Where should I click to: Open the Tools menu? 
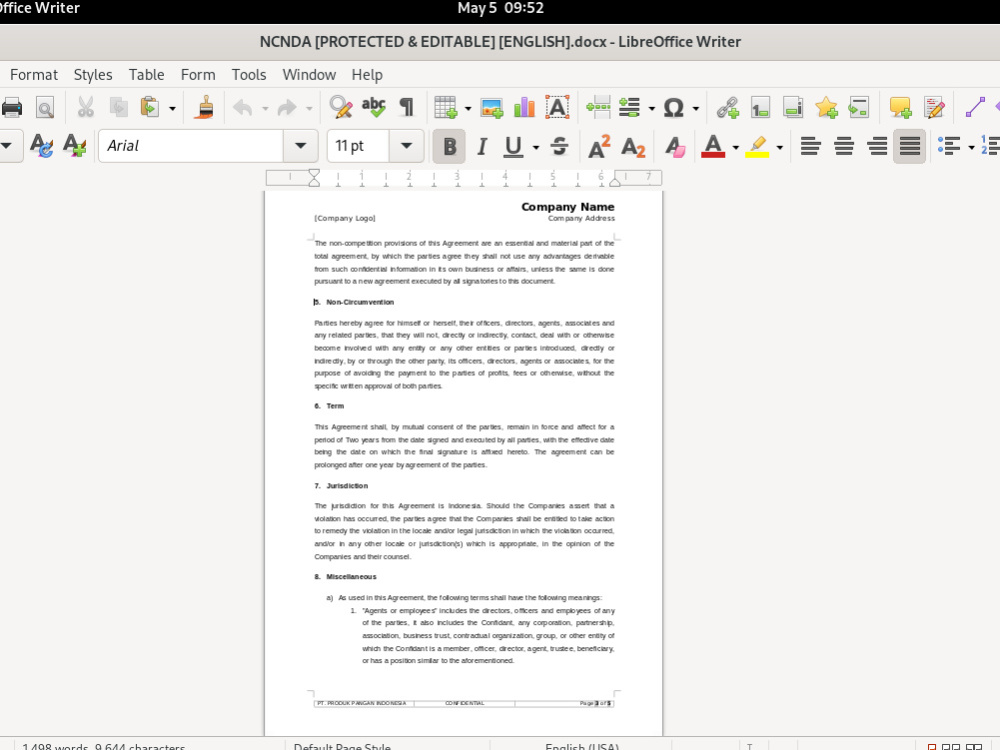click(249, 75)
